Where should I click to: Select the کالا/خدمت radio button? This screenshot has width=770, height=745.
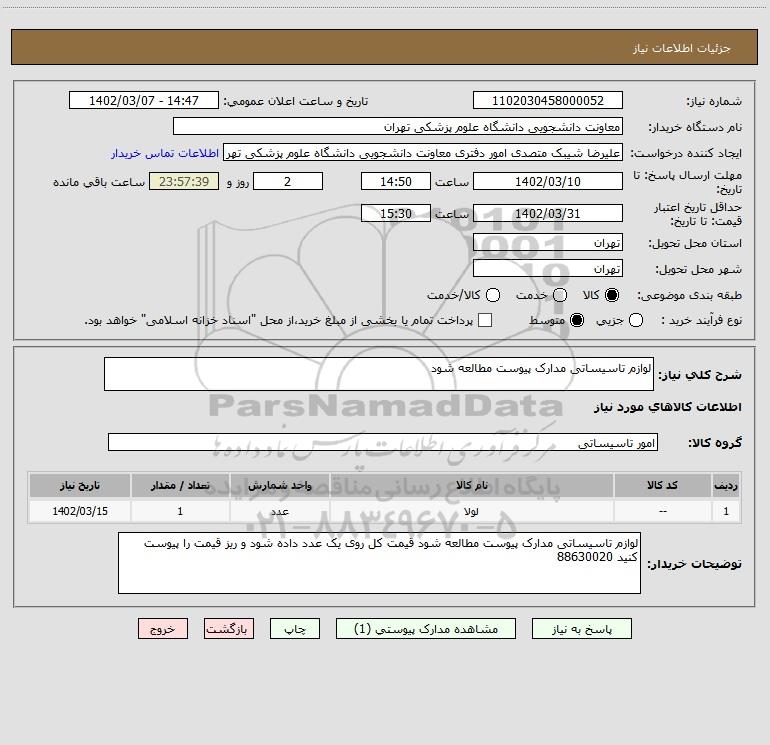(493, 295)
